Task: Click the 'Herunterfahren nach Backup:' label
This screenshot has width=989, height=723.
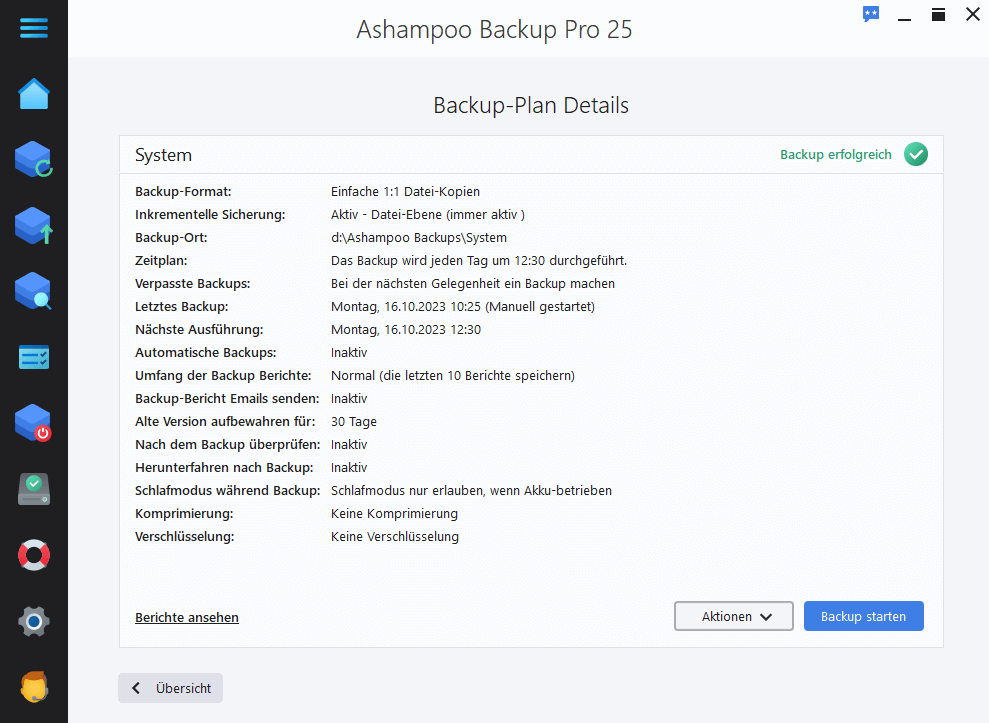Action: [225, 467]
